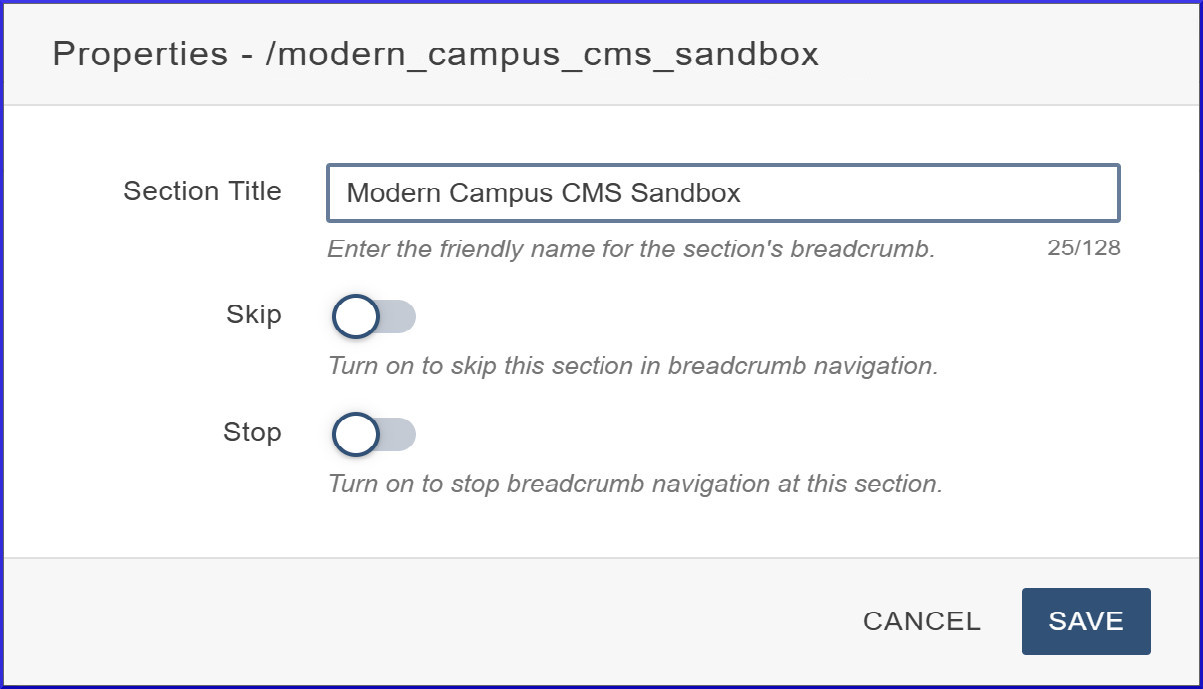Click the gray track of the Stop switch
This screenshot has height=689, width=1203.
point(399,435)
